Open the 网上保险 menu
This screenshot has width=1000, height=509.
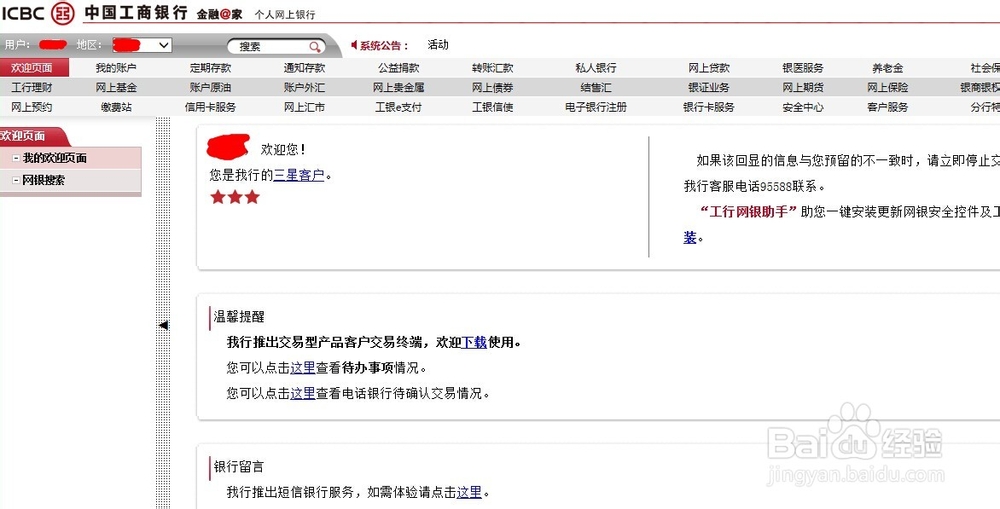point(888,87)
